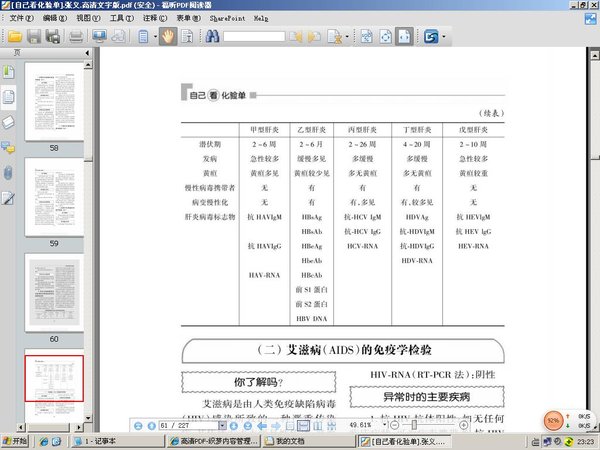The width and height of the screenshot is (600, 450).
Task: Click the Print icon
Action: 76,37
